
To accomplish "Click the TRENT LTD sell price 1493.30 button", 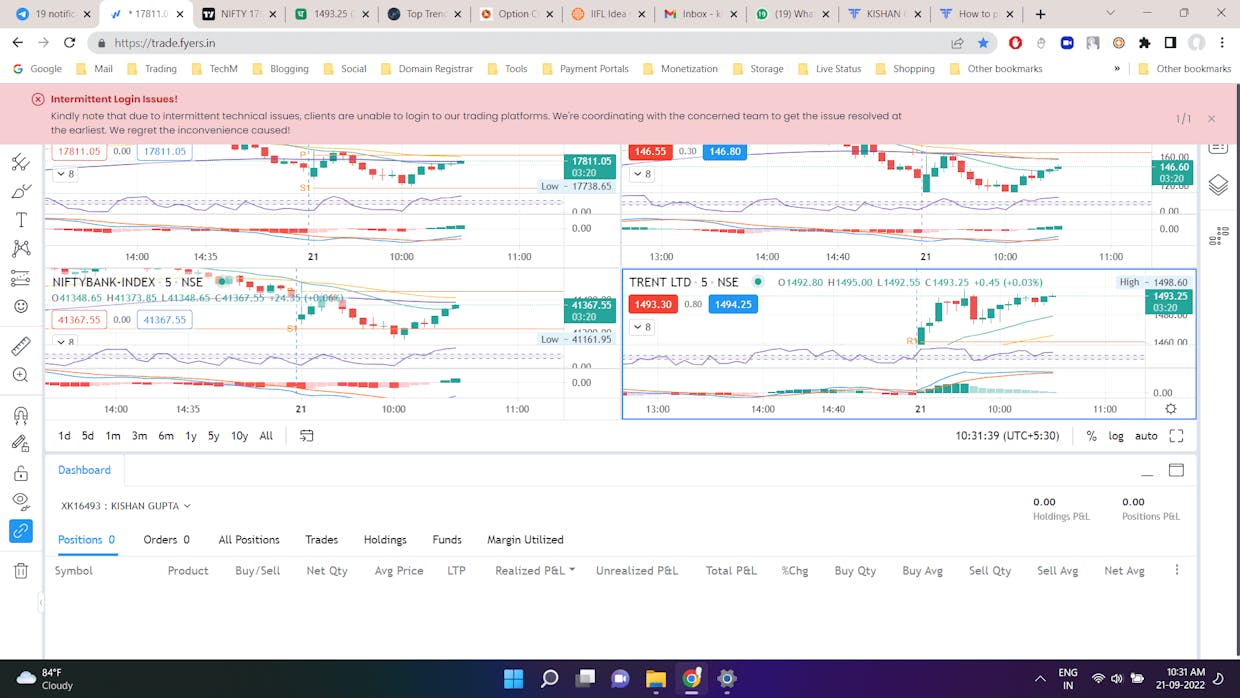I will [653, 304].
